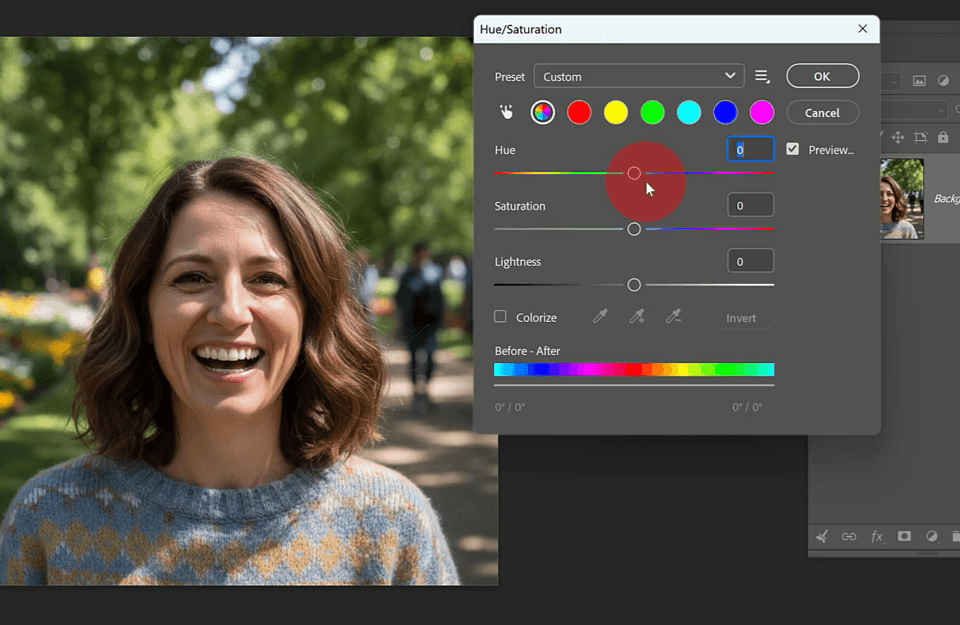Select the Background layer thumbnail
The height and width of the screenshot is (625, 960).
[902, 198]
